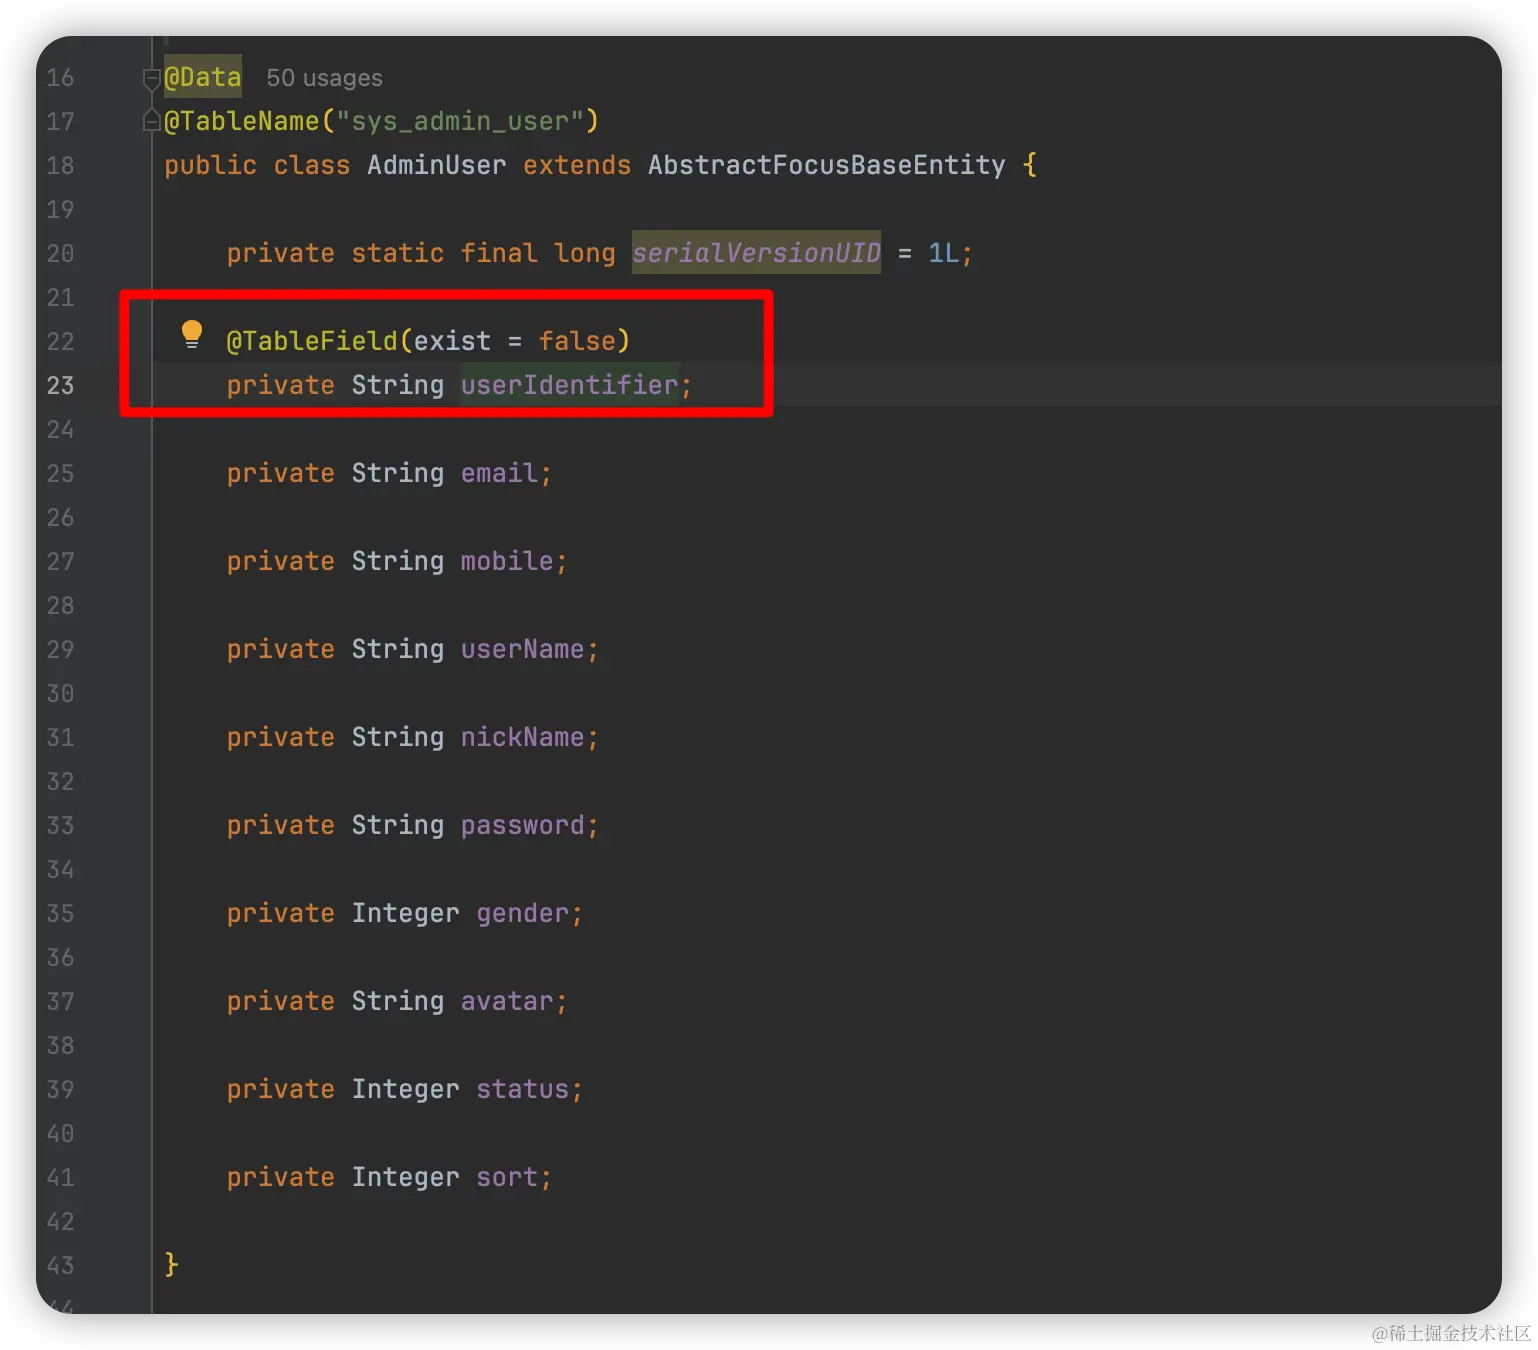Click the nickName field name

[x=522, y=737]
